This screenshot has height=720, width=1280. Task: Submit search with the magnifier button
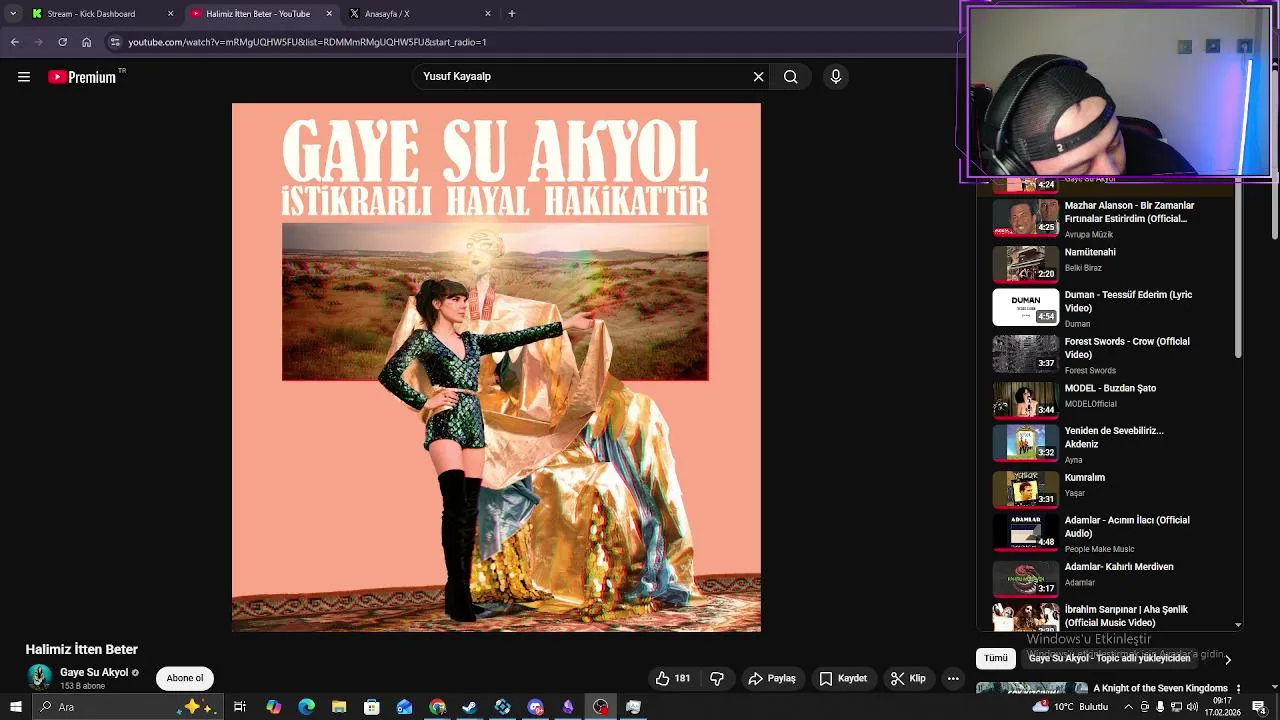[790, 77]
